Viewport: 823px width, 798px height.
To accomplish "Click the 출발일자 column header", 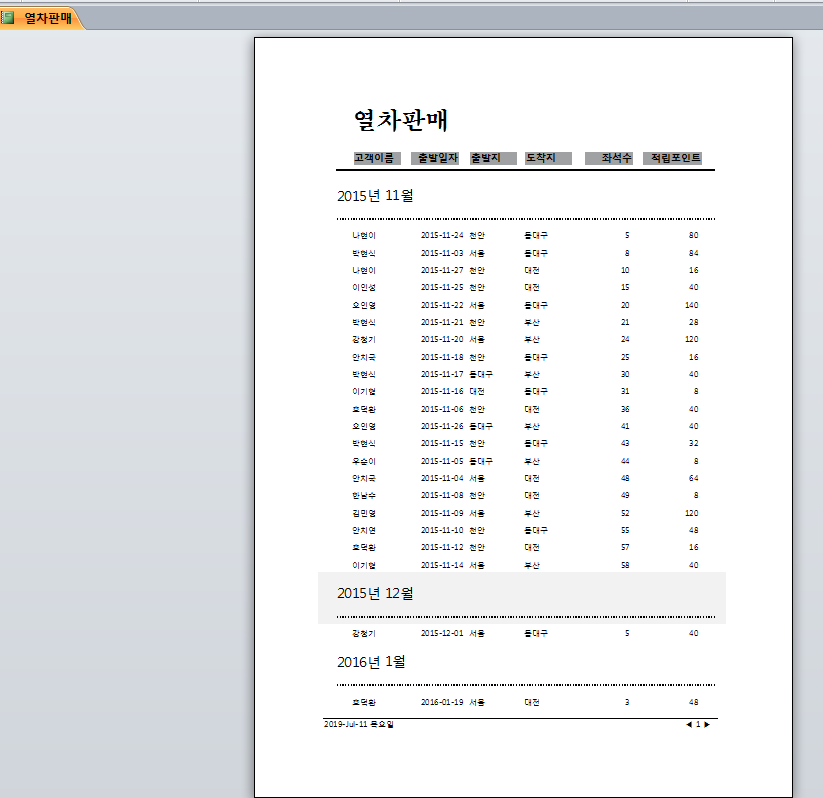I will click(436, 158).
